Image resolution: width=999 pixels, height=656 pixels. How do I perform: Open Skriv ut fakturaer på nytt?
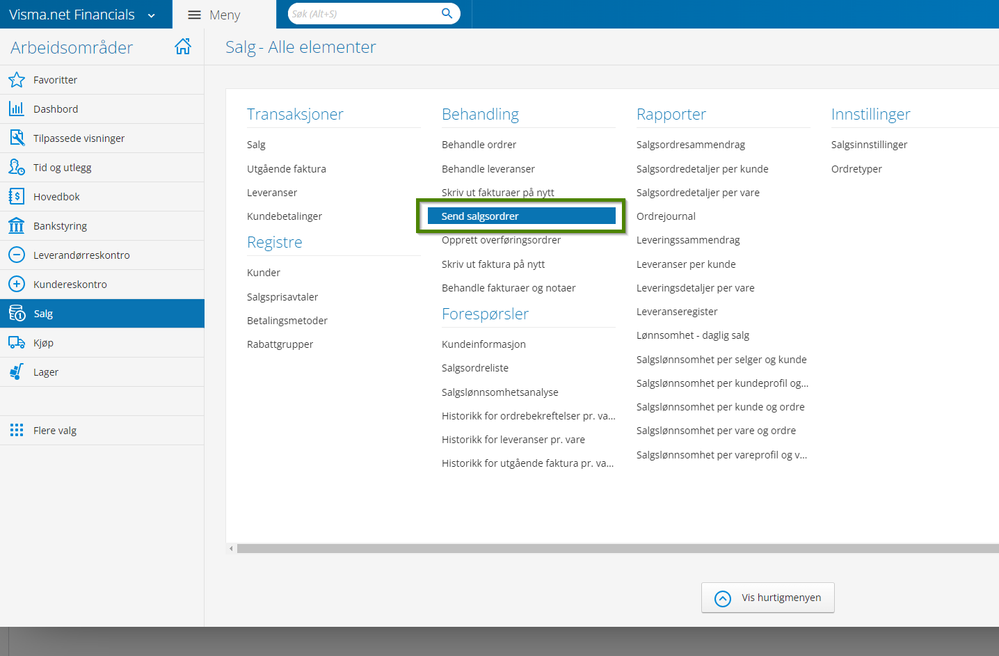pyautogui.click(x=498, y=192)
